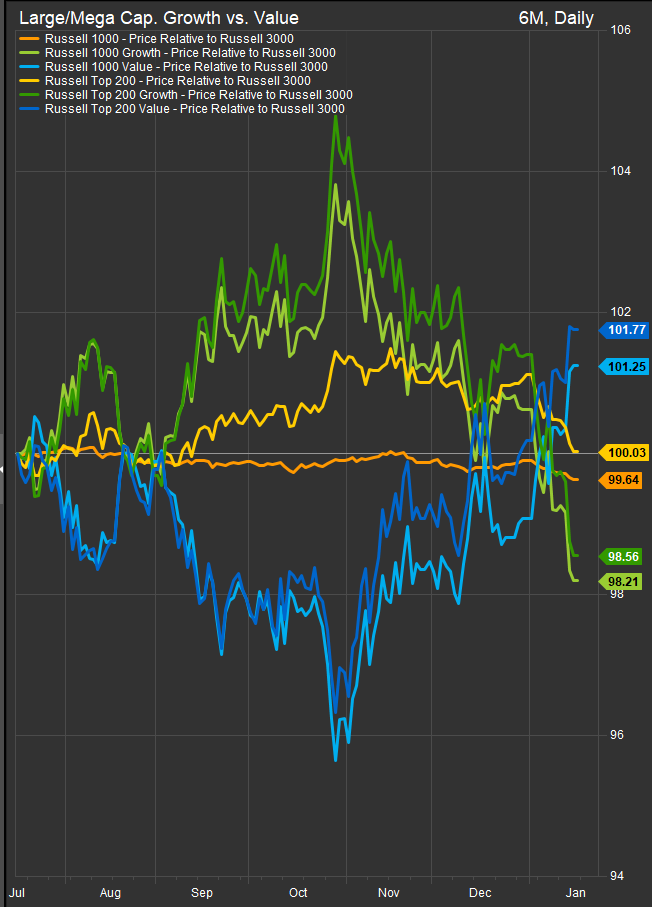Click the 98.21 light green price tag
This screenshot has width=652, height=907.
pyautogui.click(x=623, y=581)
